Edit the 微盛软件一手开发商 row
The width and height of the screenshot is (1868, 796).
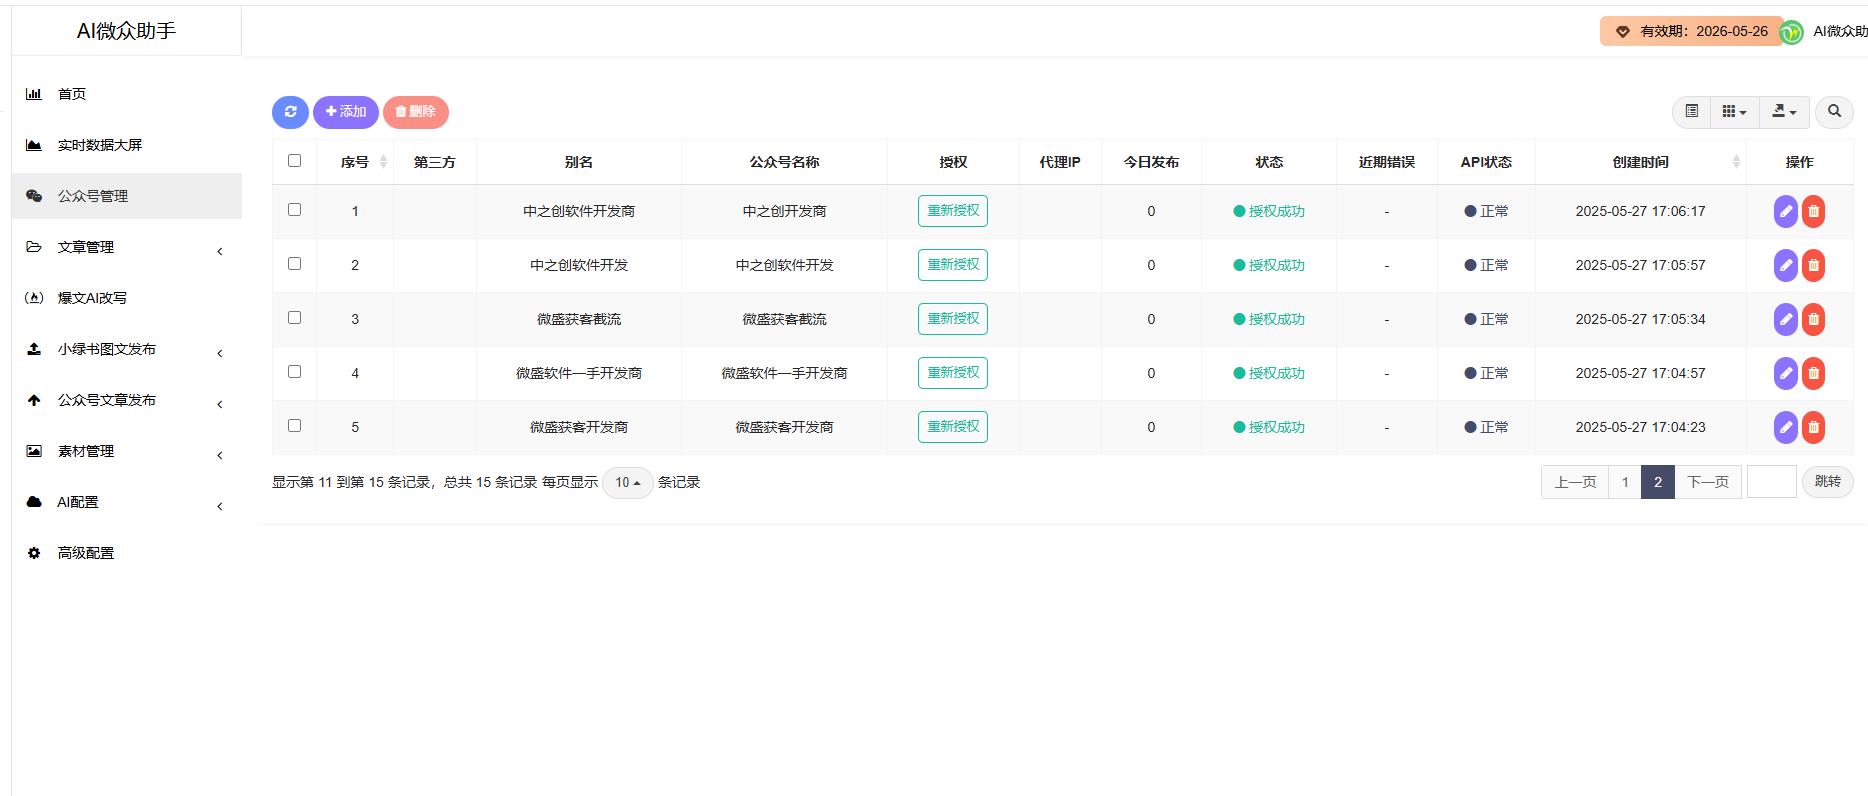[x=1785, y=373]
